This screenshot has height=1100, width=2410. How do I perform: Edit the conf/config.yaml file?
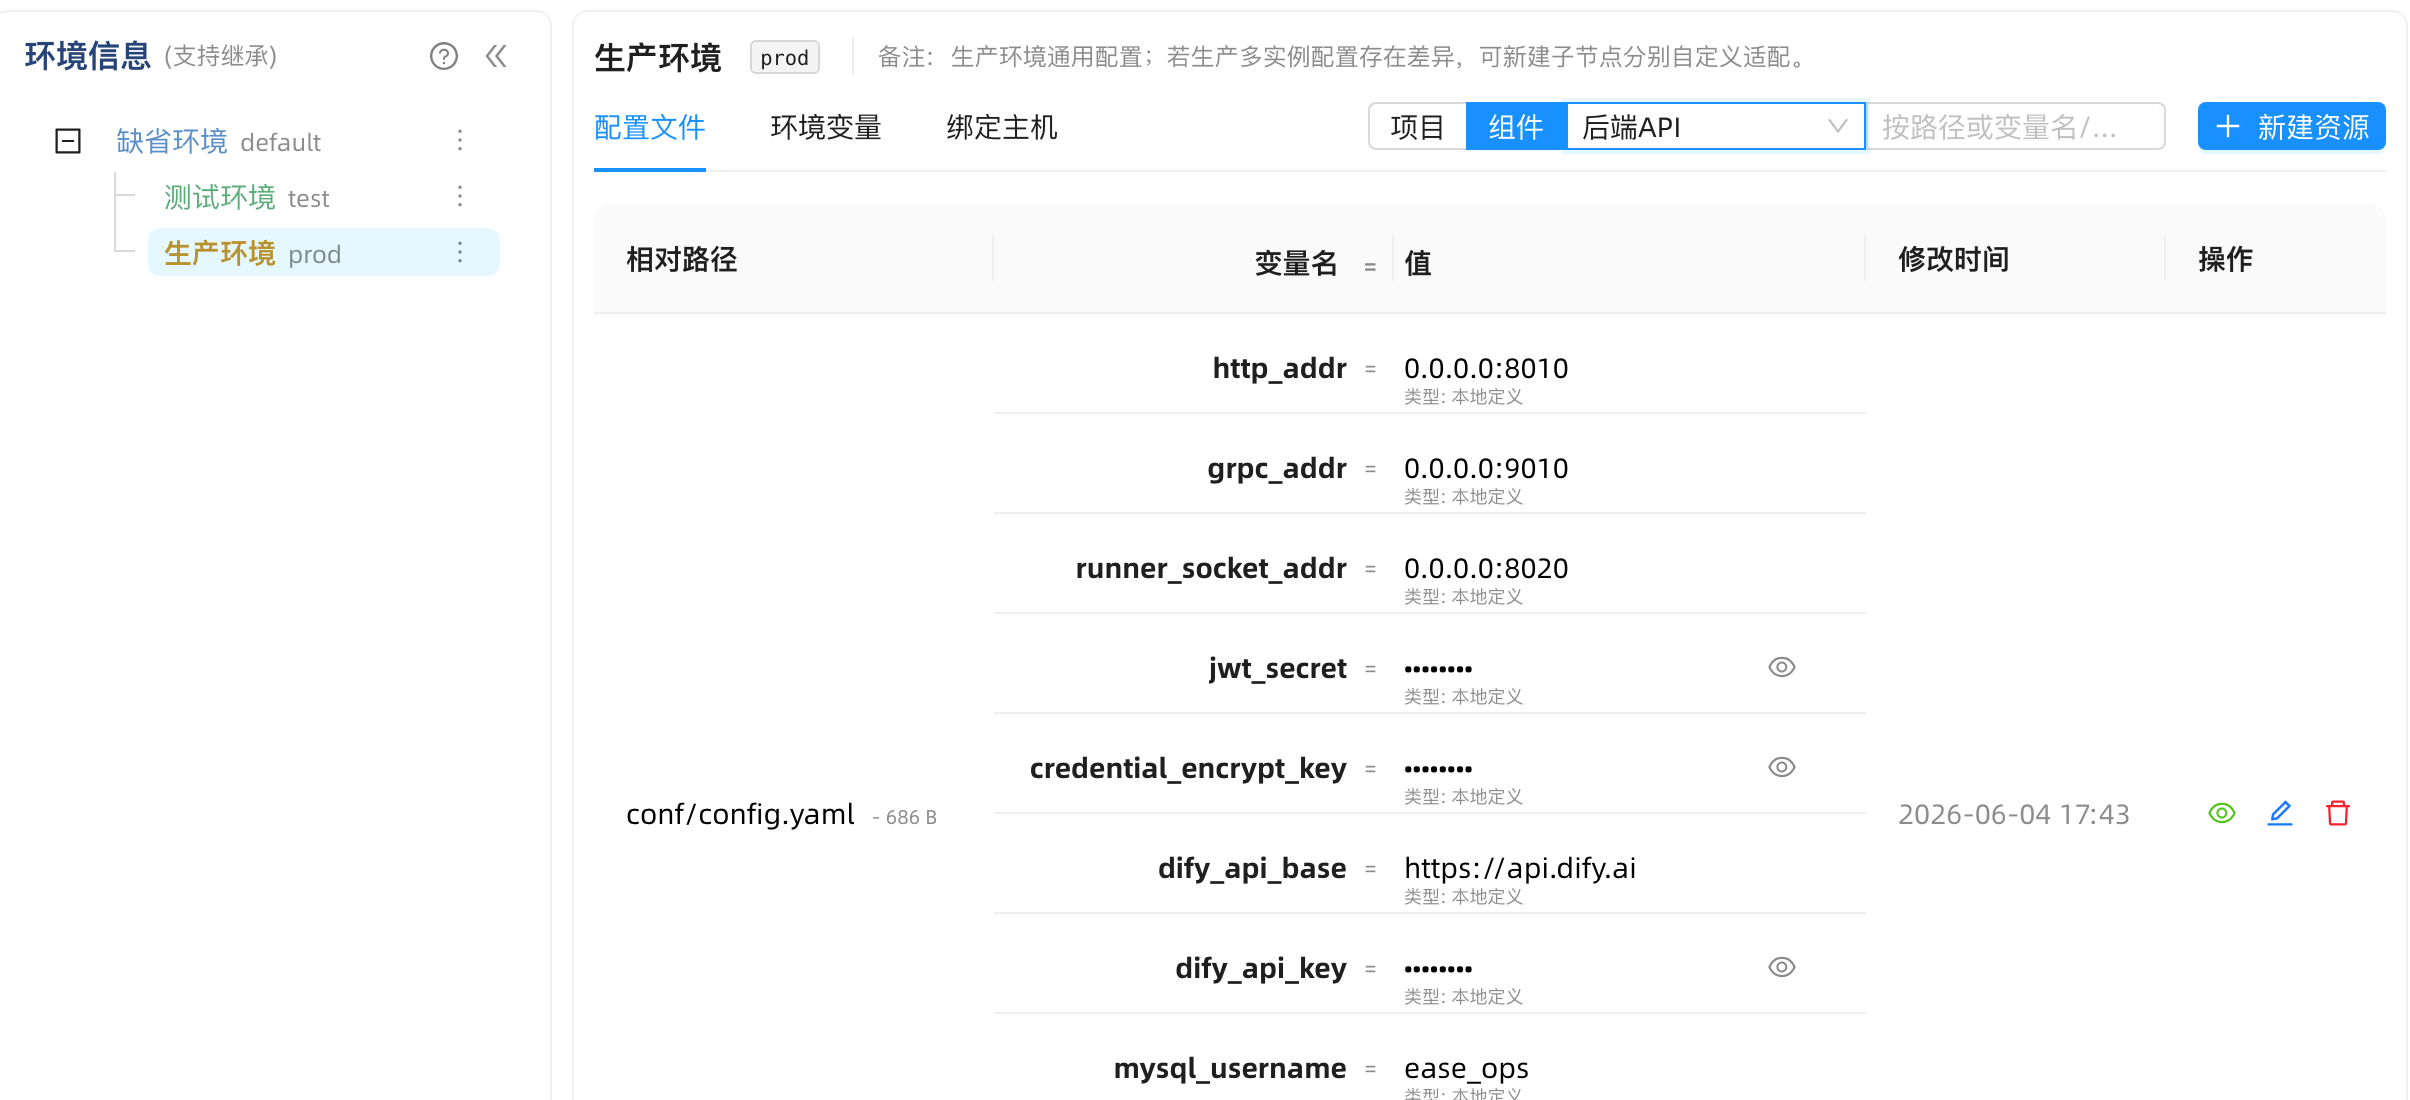click(2280, 813)
